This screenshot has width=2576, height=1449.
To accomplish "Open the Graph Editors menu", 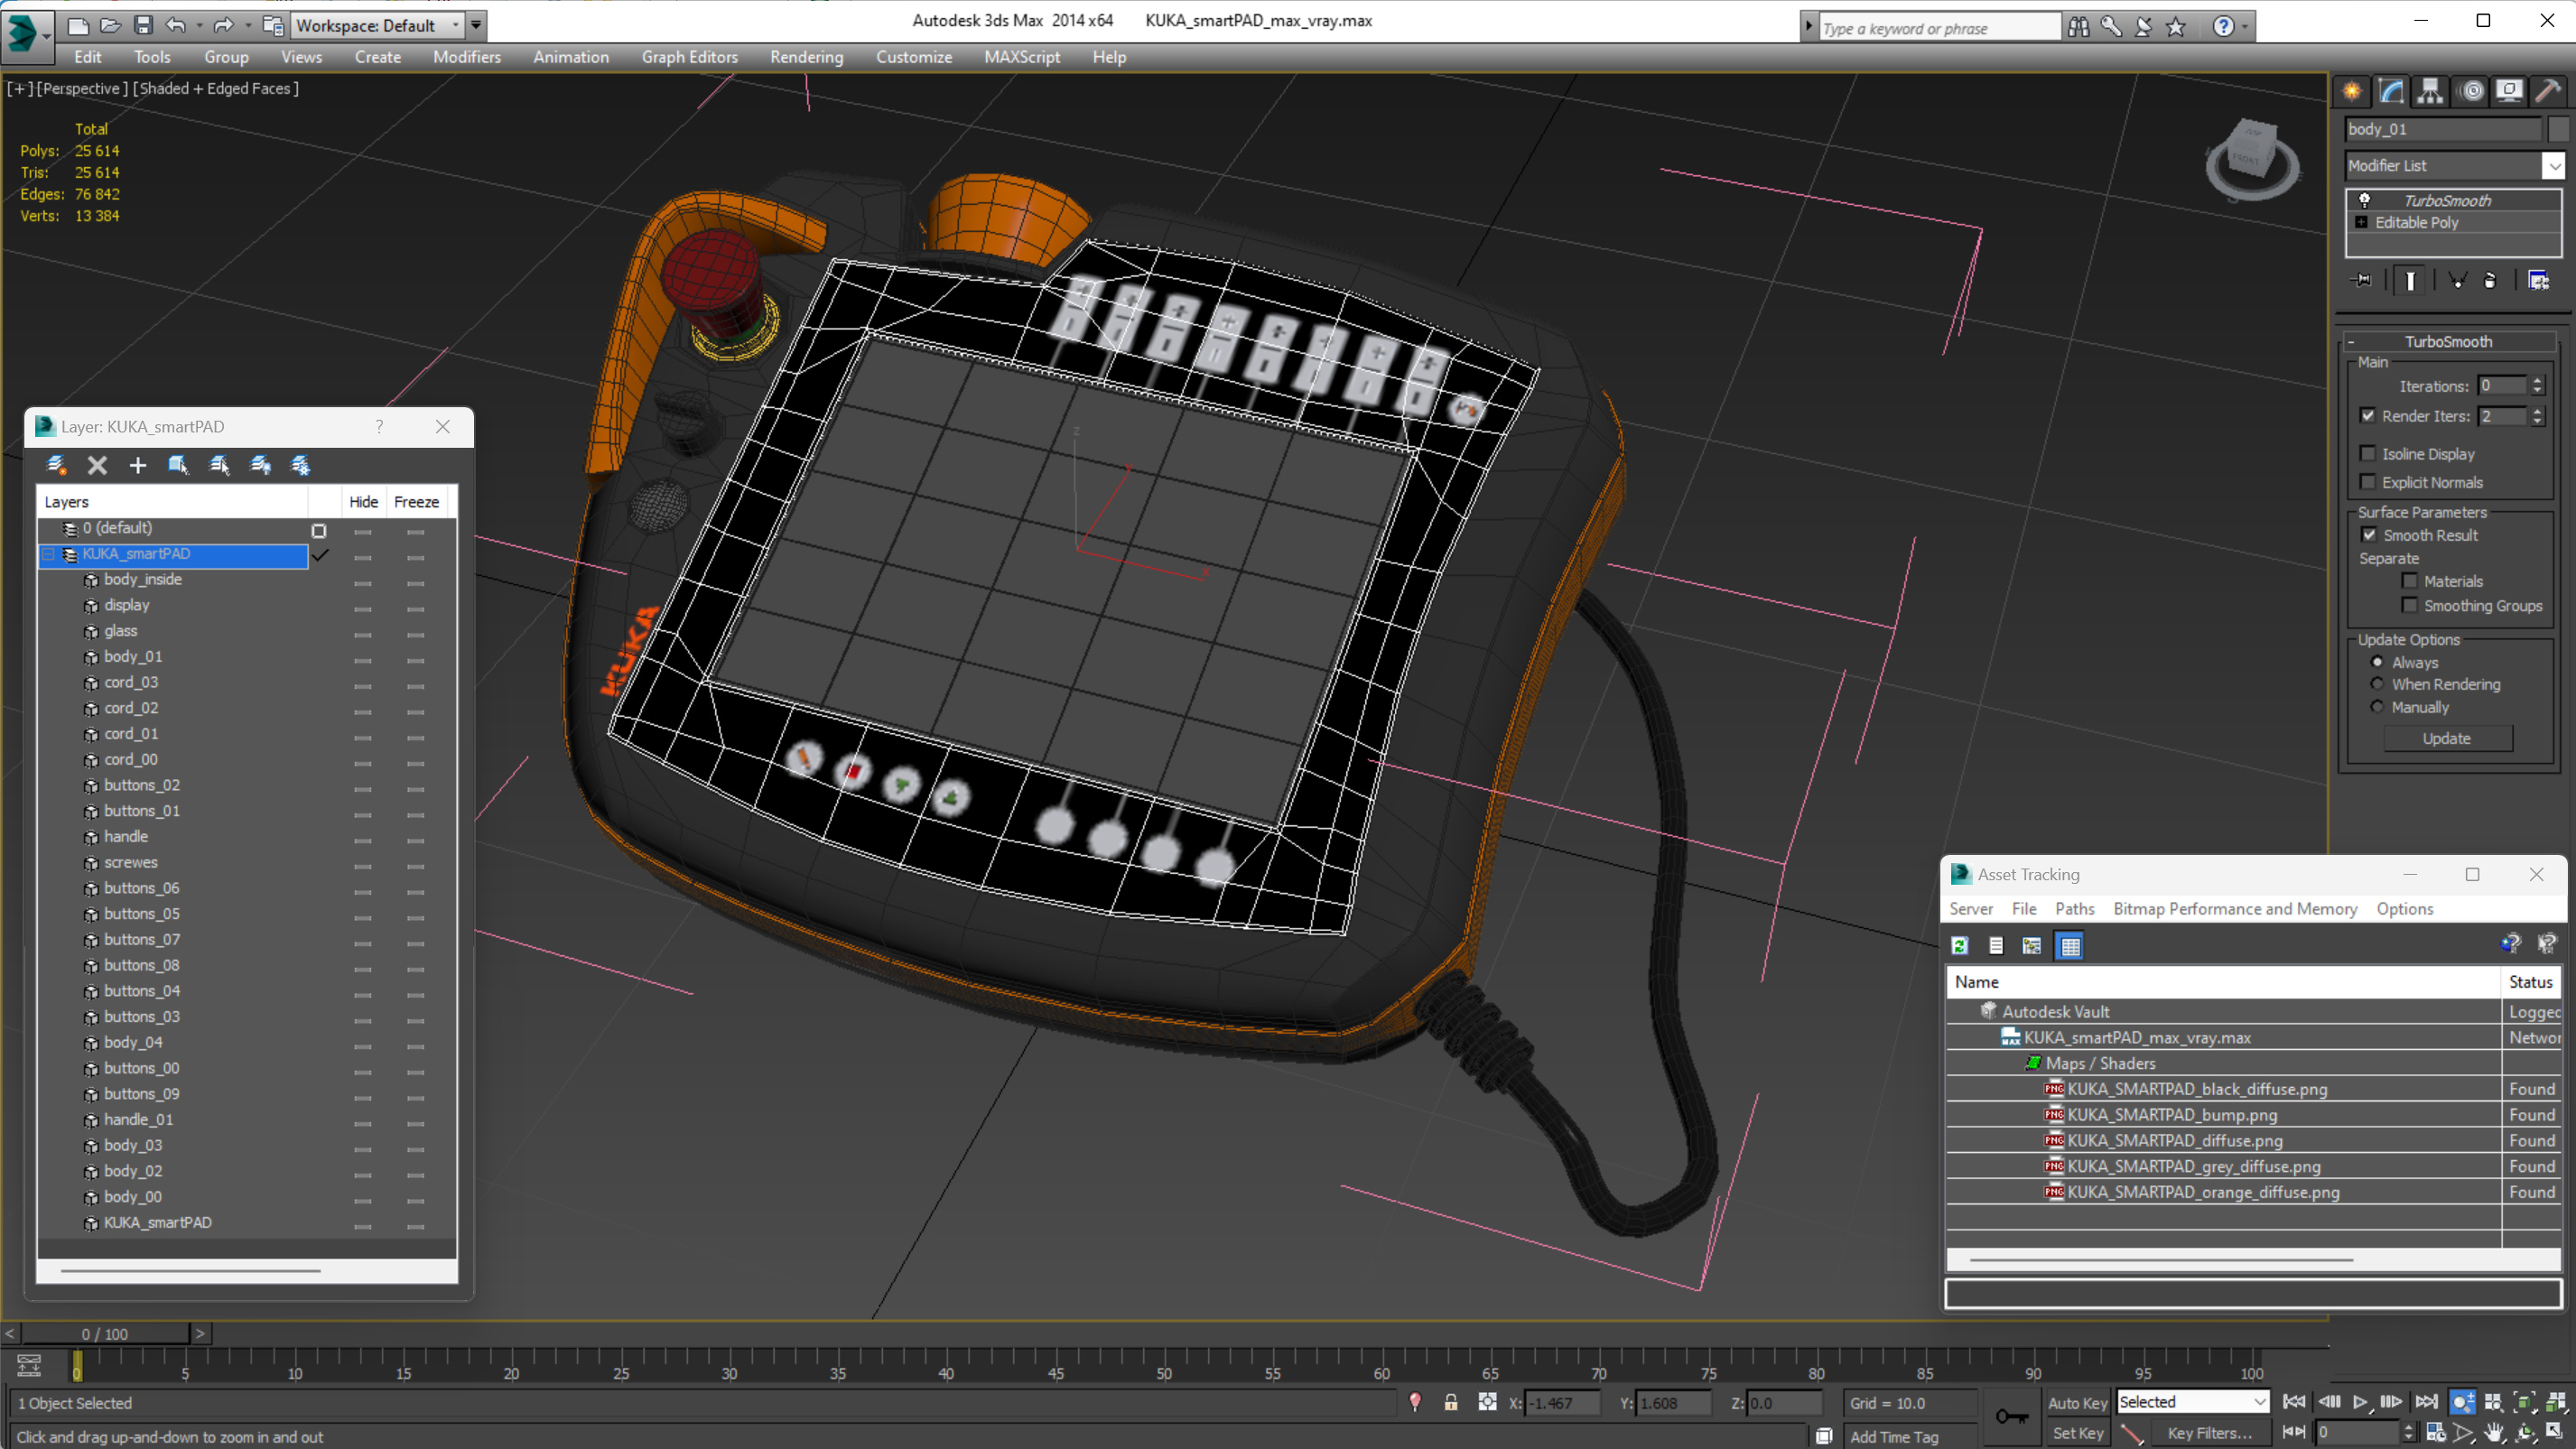I will (x=690, y=57).
